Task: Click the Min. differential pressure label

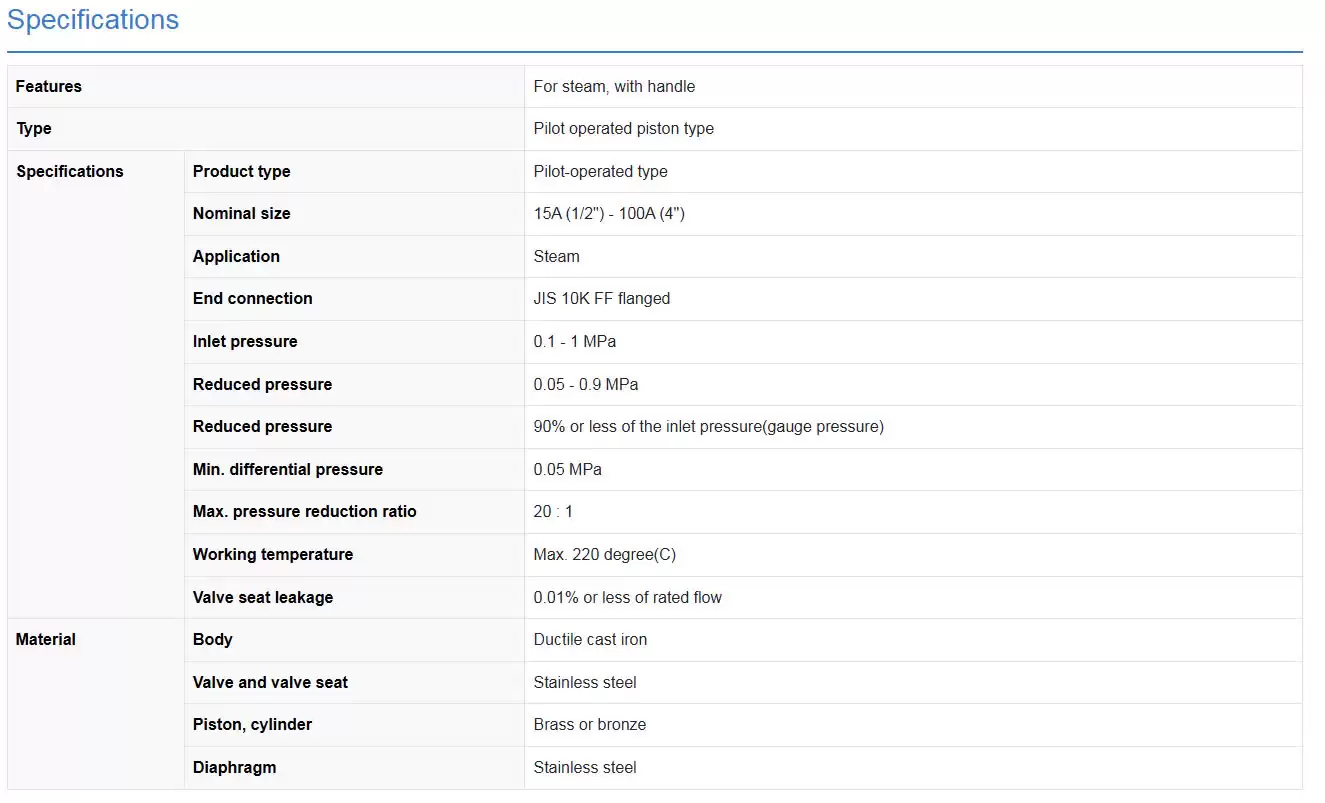Action: pyautogui.click(x=288, y=470)
